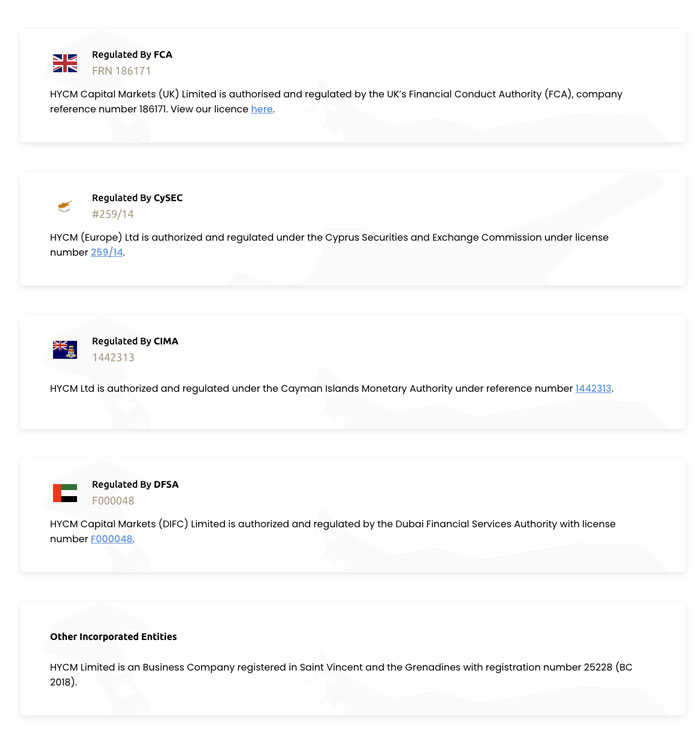This screenshot has width=700, height=741.
Task: Click the HYCM (Europe) Ltd description paragraph
Action: [x=329, y=245]
